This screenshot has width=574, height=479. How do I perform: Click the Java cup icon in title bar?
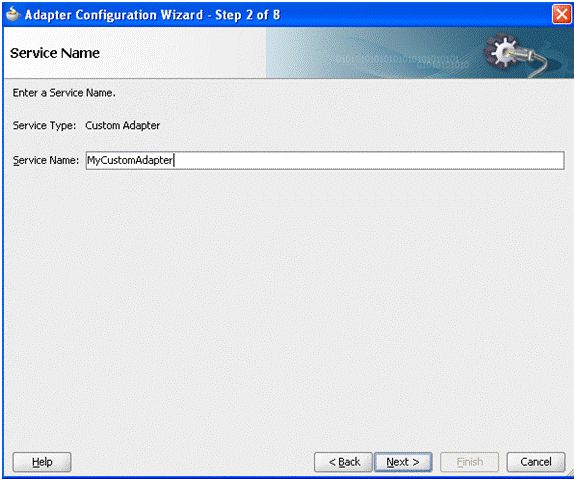tap(14, 14)
